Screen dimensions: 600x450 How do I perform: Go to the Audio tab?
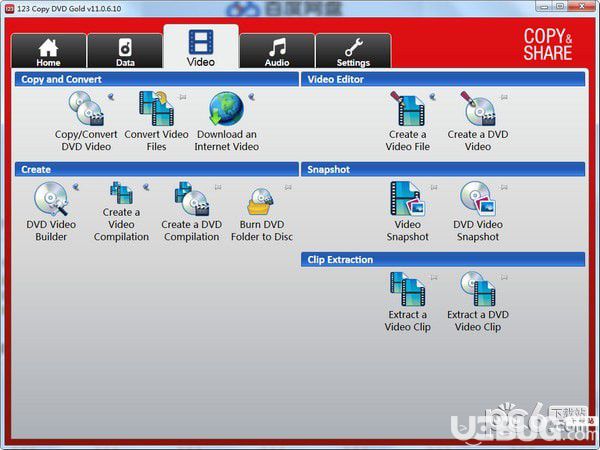tap(277, 51)
